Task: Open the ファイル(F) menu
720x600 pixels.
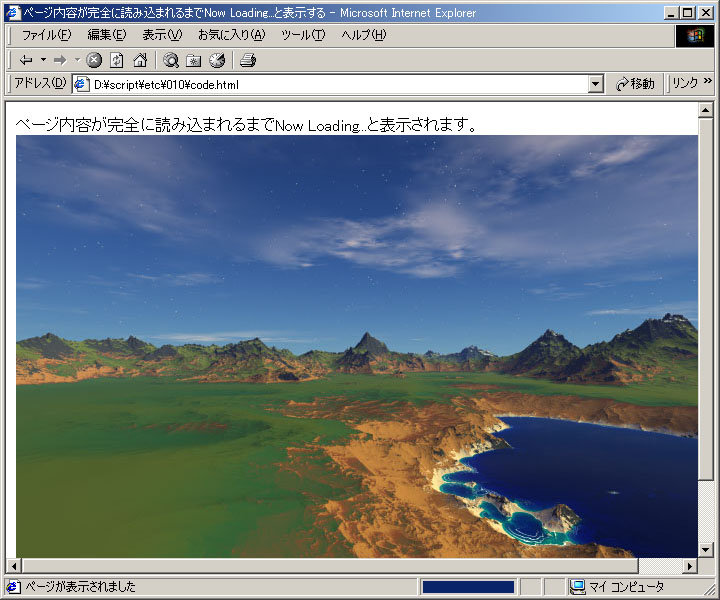Action: 46,35
